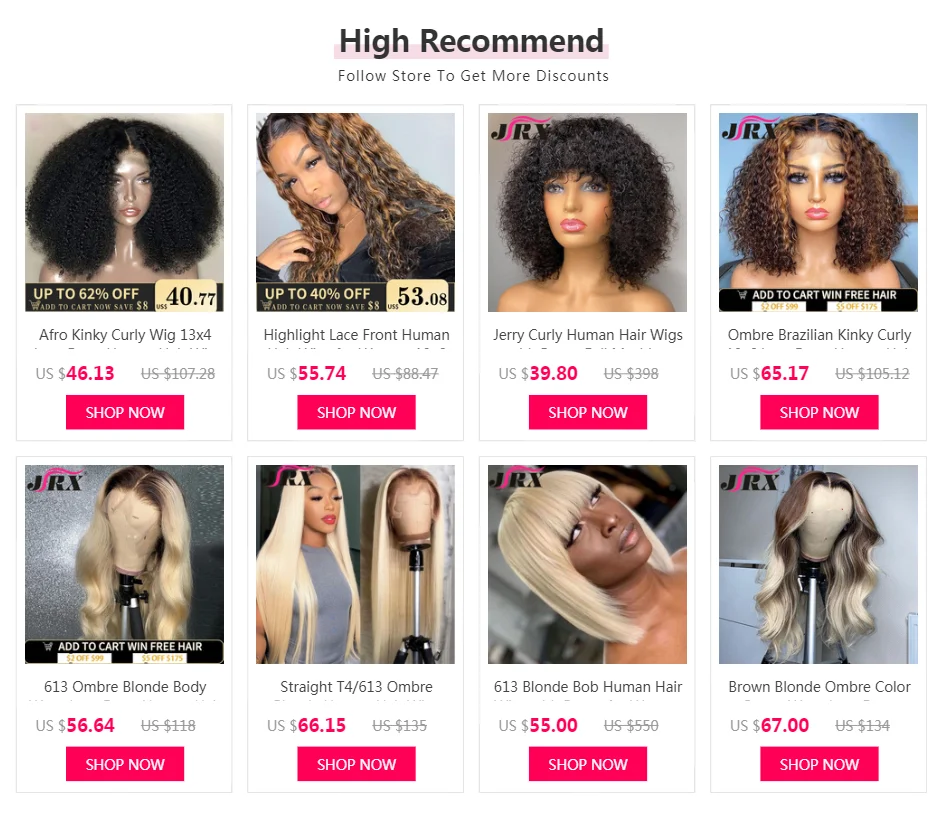Click SHOP NOW under Afro Kinky Curly Wig
943x815 pixels.
tap(125, 412)
